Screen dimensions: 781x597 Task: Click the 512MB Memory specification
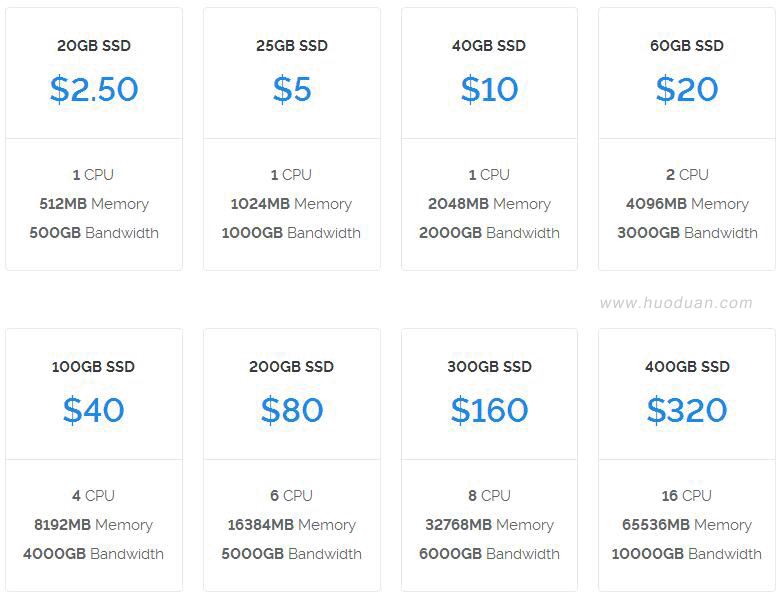[x=94, y=204]
